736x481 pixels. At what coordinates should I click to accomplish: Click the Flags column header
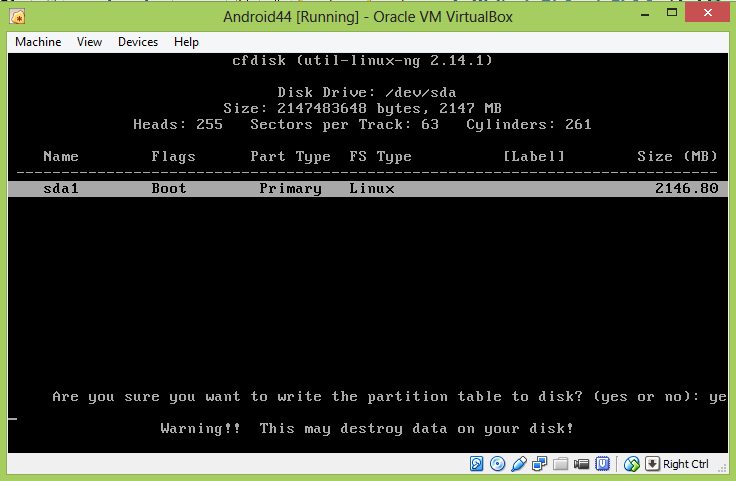[173, 156]
